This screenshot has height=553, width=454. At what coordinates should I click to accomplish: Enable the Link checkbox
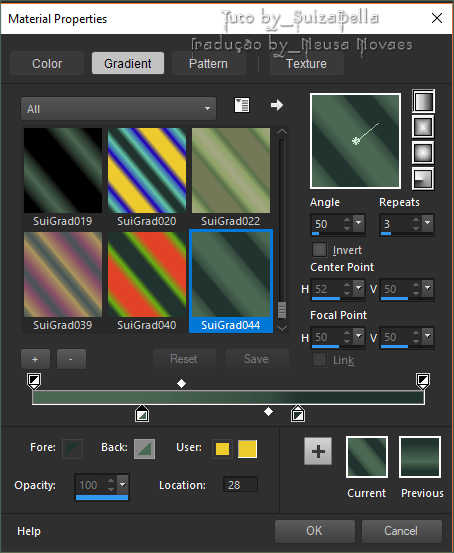319,360
